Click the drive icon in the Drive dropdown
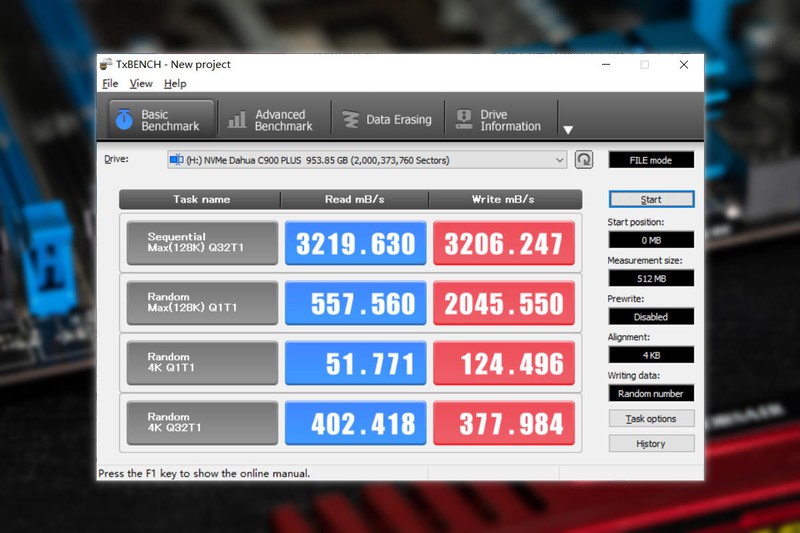Viewport: 800px width, 533px height. pyautogui.click(x=177, y=160)
